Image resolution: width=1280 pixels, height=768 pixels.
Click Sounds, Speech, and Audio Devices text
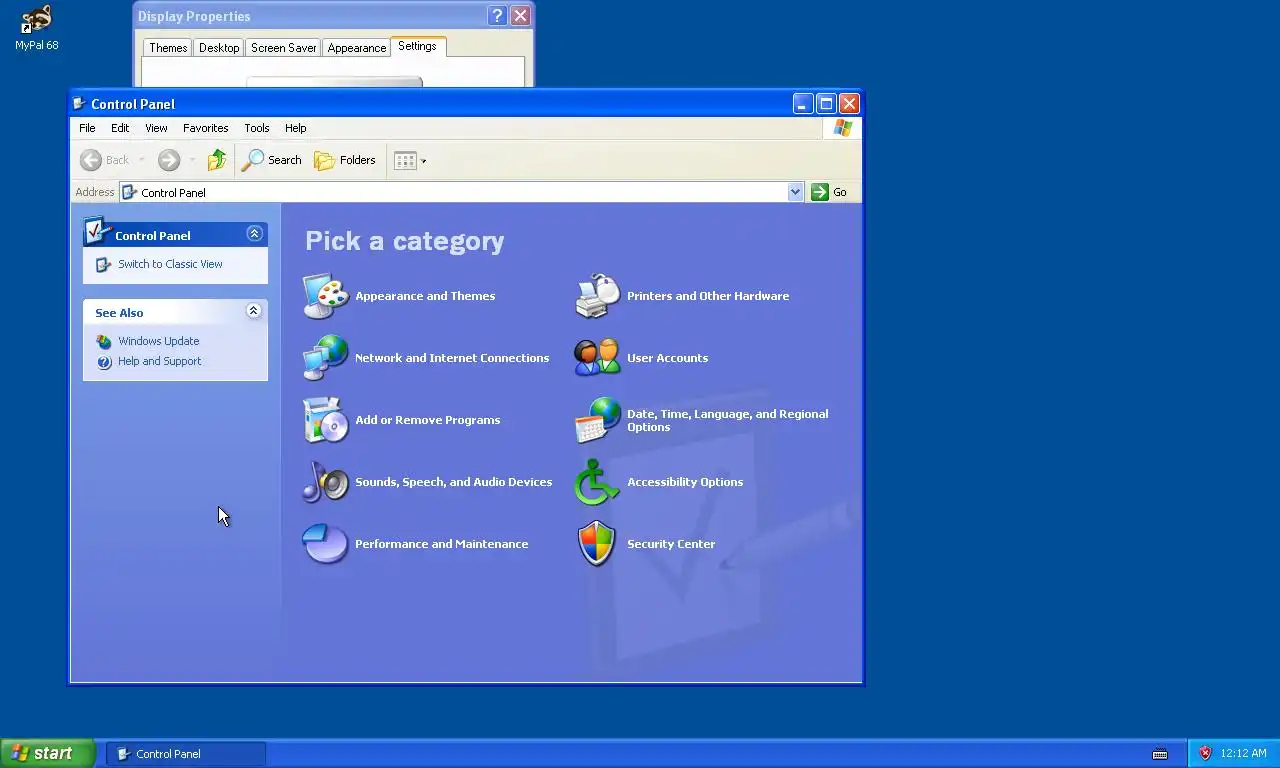pos(453,482)
